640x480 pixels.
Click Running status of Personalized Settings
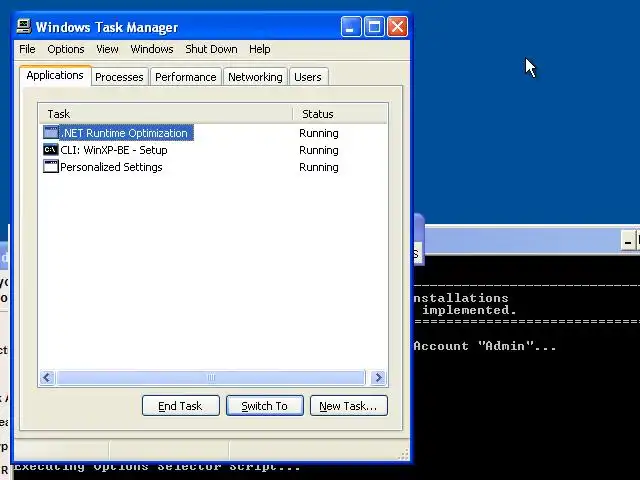(319, 167)
